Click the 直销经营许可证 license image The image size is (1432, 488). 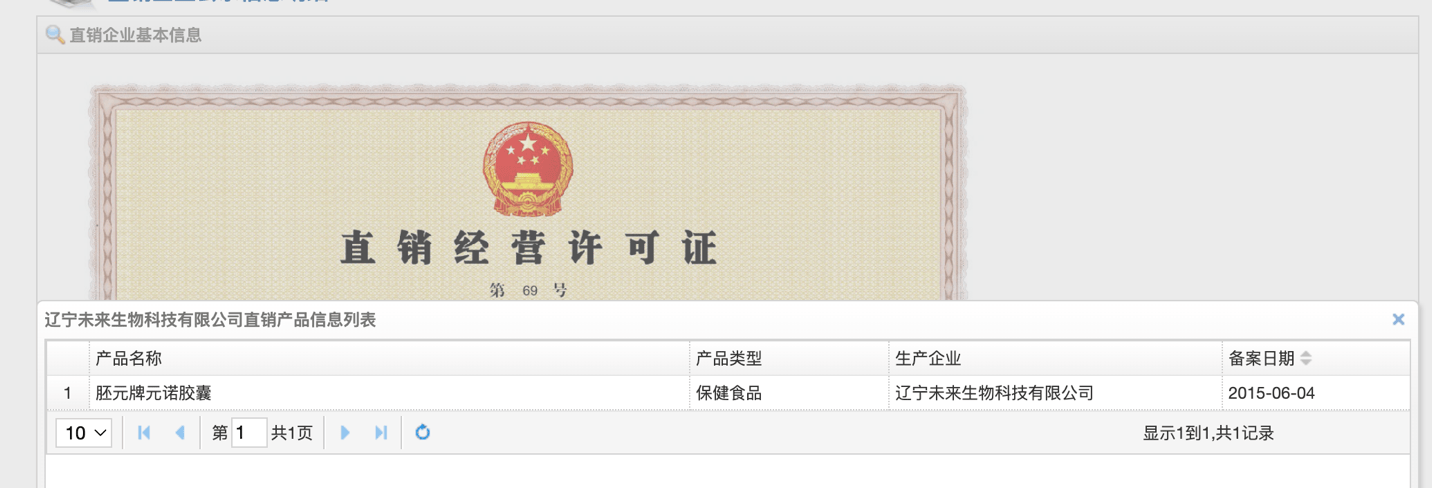click(528, 192)
